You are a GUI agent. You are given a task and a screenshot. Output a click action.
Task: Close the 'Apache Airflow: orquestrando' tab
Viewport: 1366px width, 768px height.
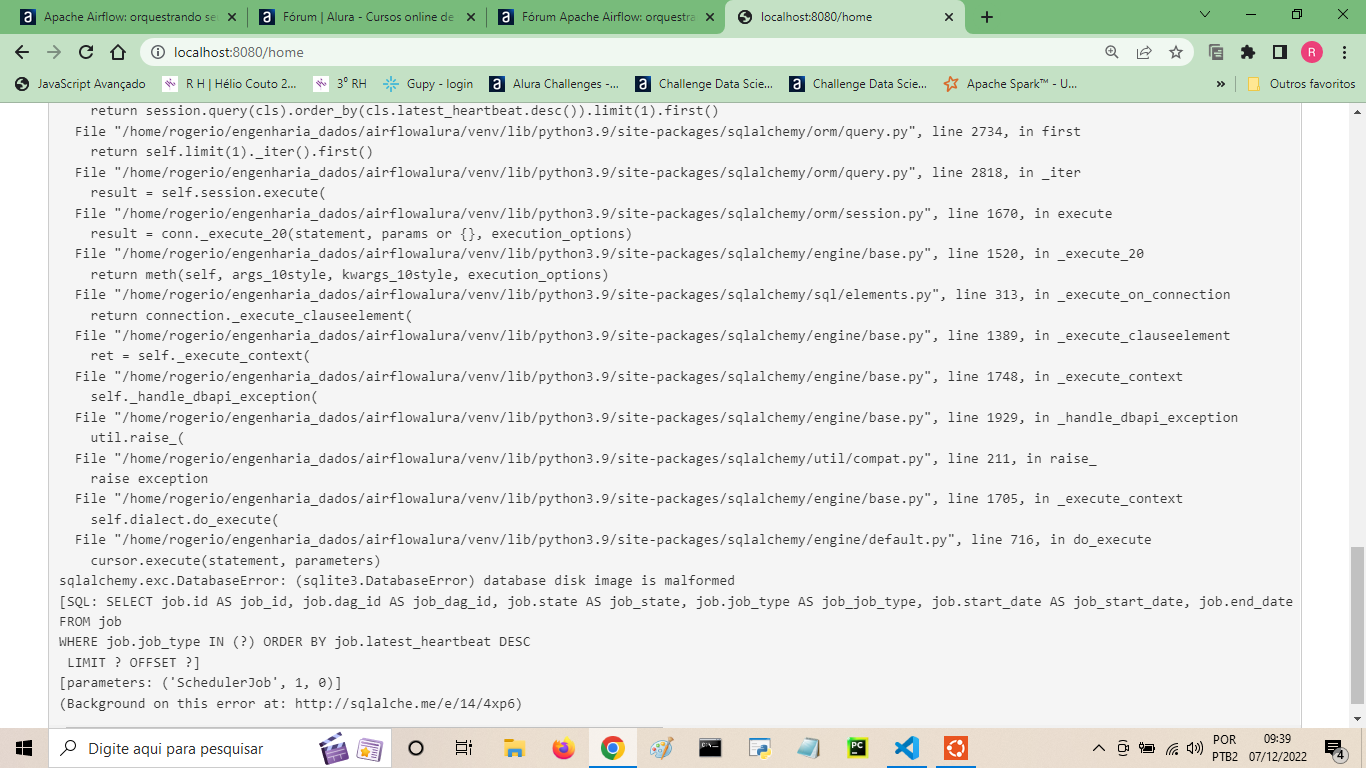coord(232,17)
